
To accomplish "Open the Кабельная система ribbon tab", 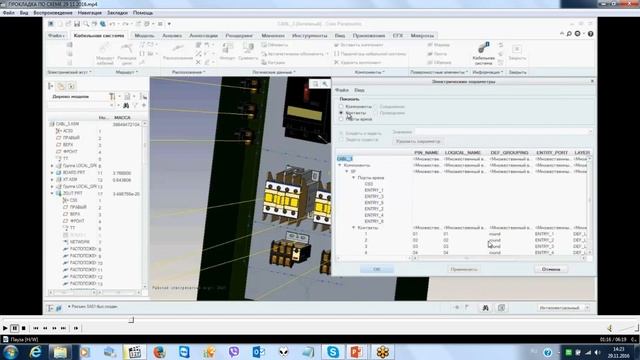I will click(99, 36).
